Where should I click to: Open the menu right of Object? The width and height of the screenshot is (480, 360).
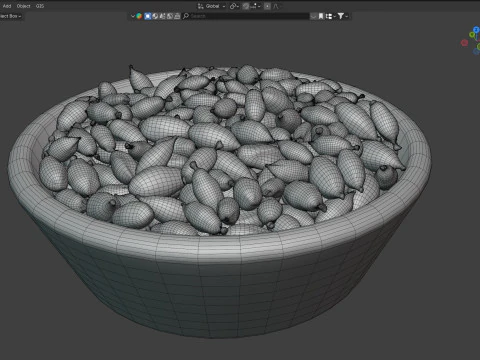coord(40,6)
